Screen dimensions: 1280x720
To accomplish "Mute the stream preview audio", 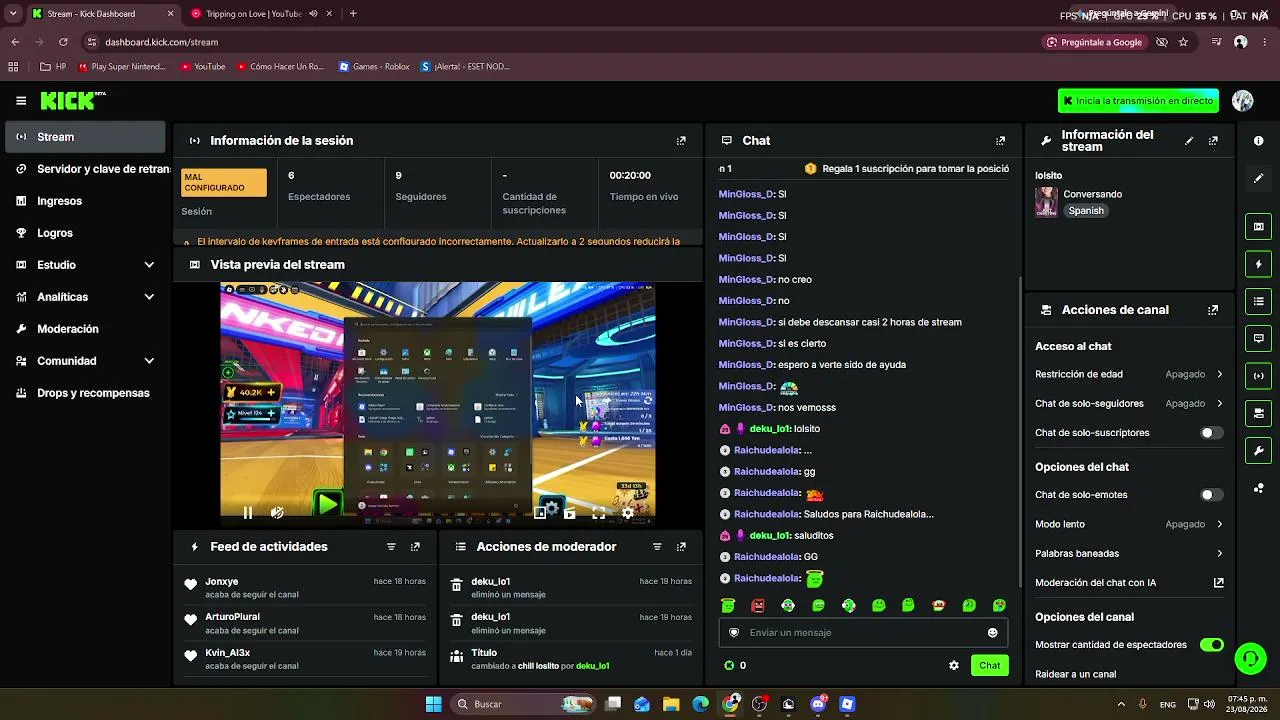I will [x=277, y=513].
